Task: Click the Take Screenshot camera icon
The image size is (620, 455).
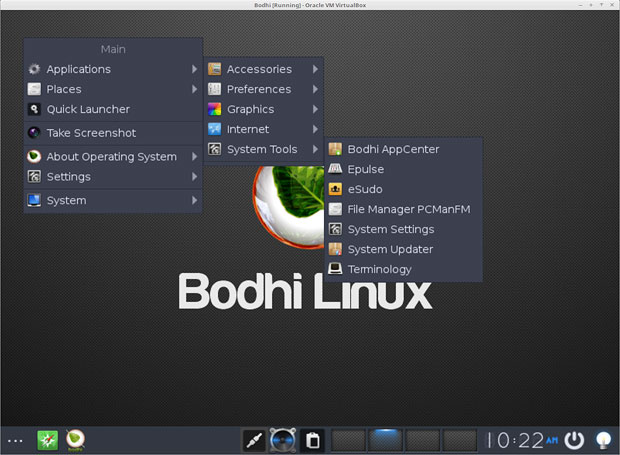Action: 34,133
